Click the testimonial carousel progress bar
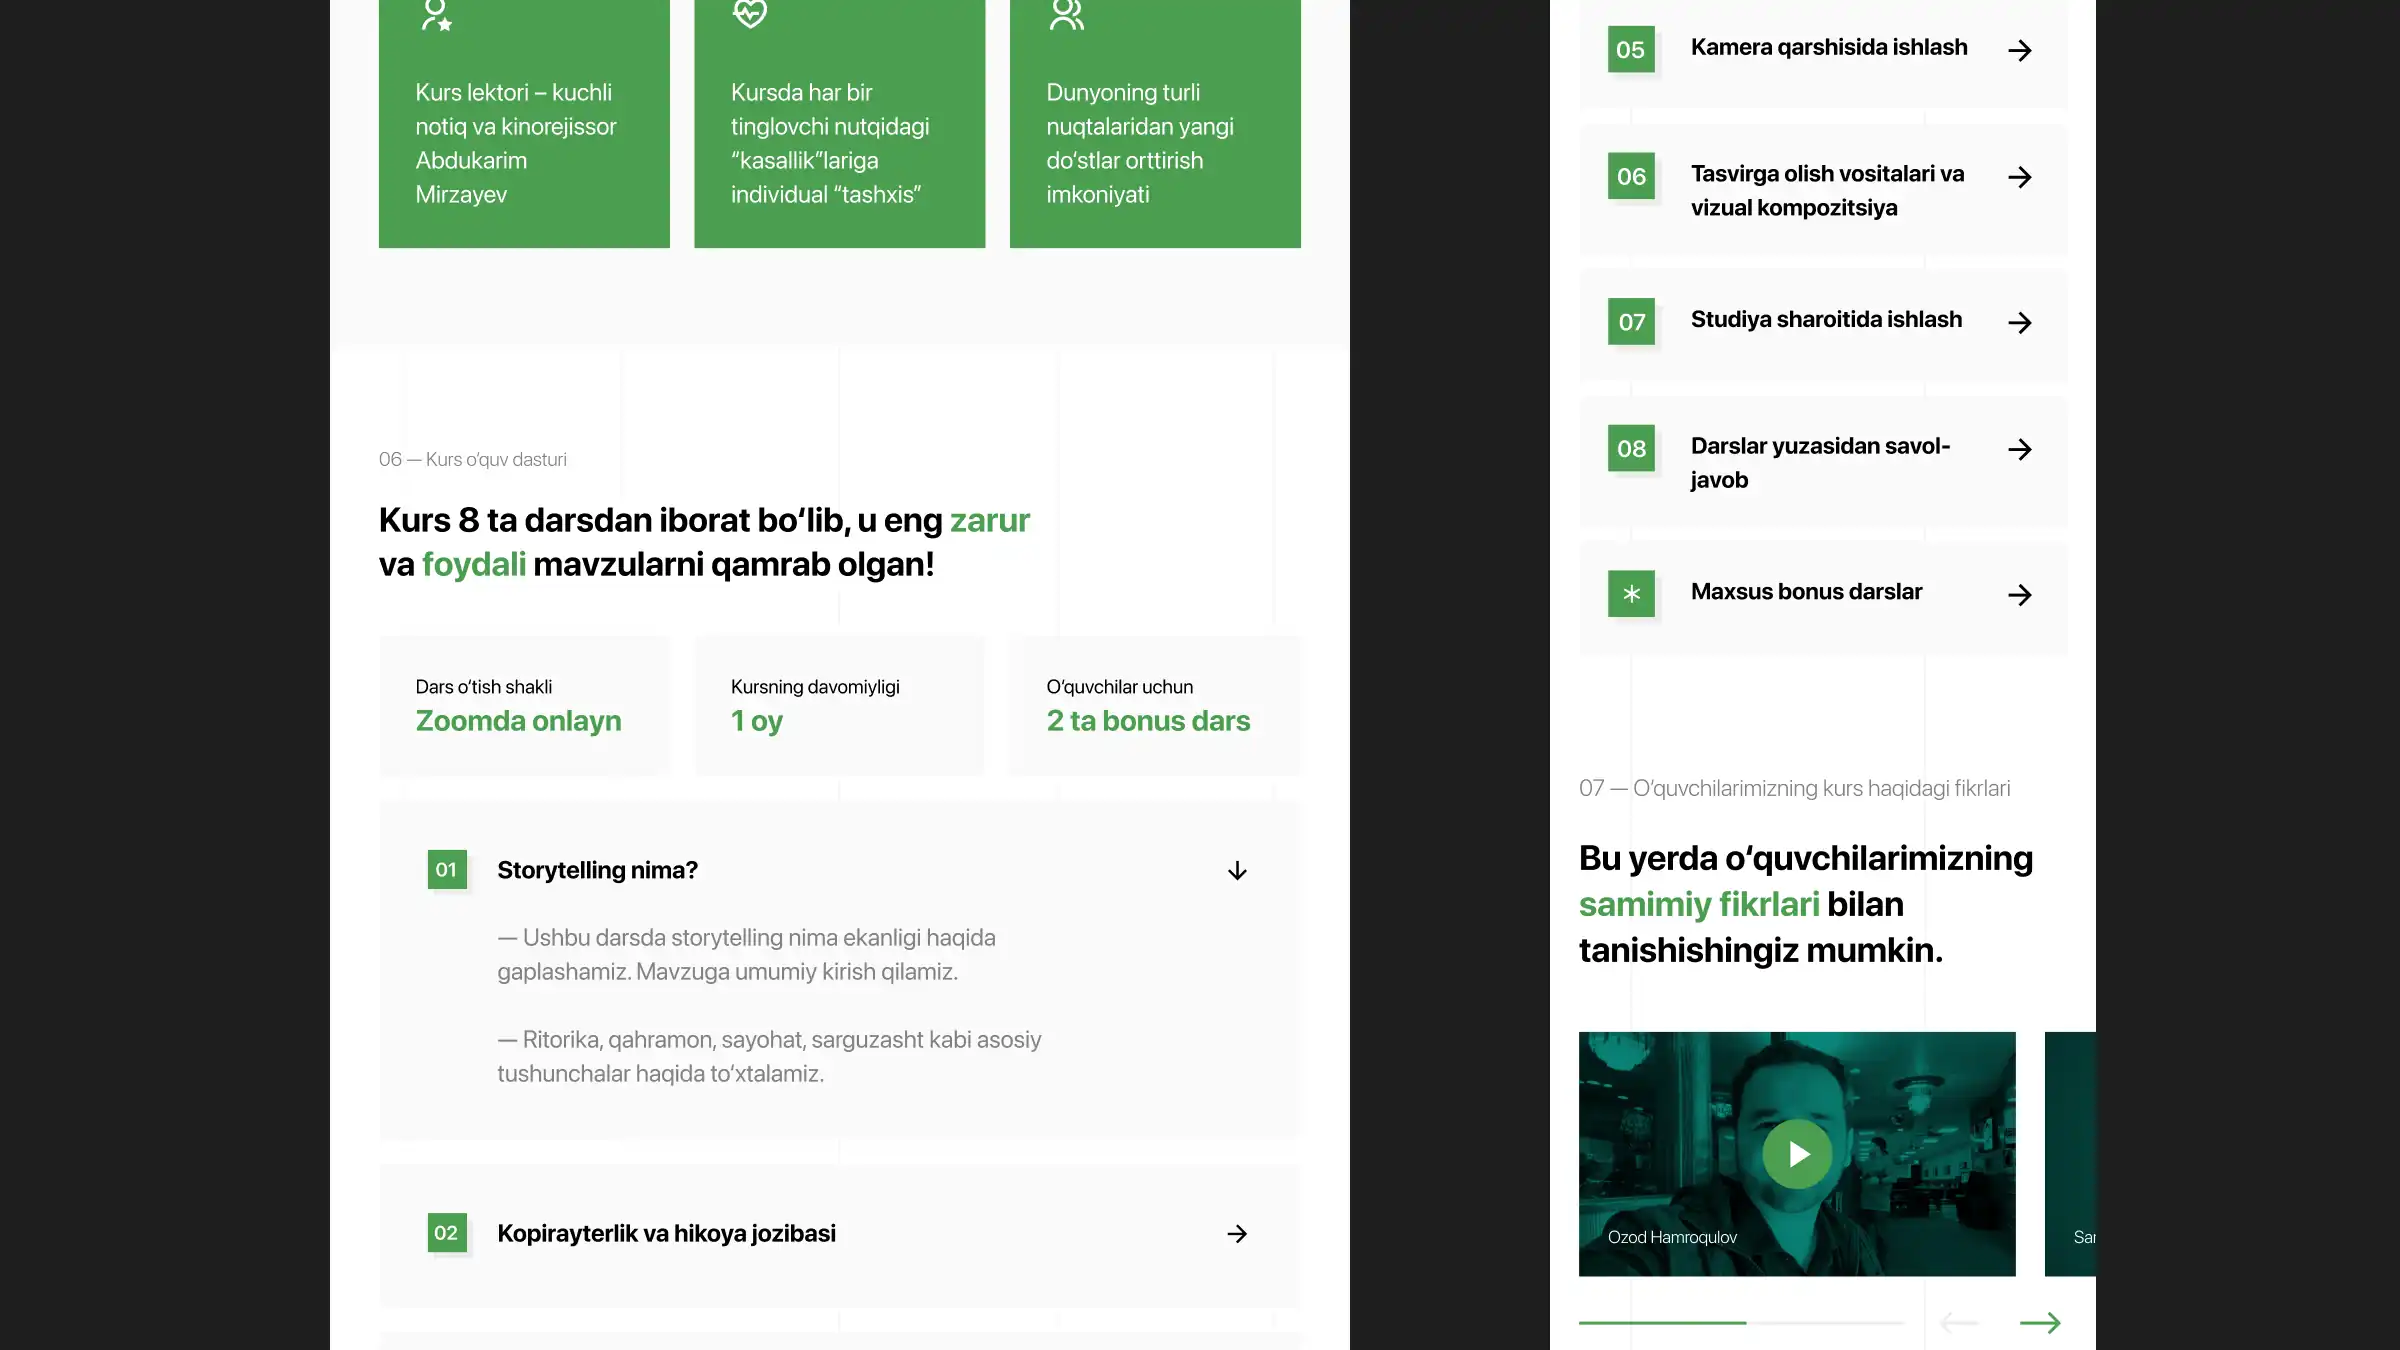The height and width of the screenshot is (1350, 2400). point(1740,1323)
